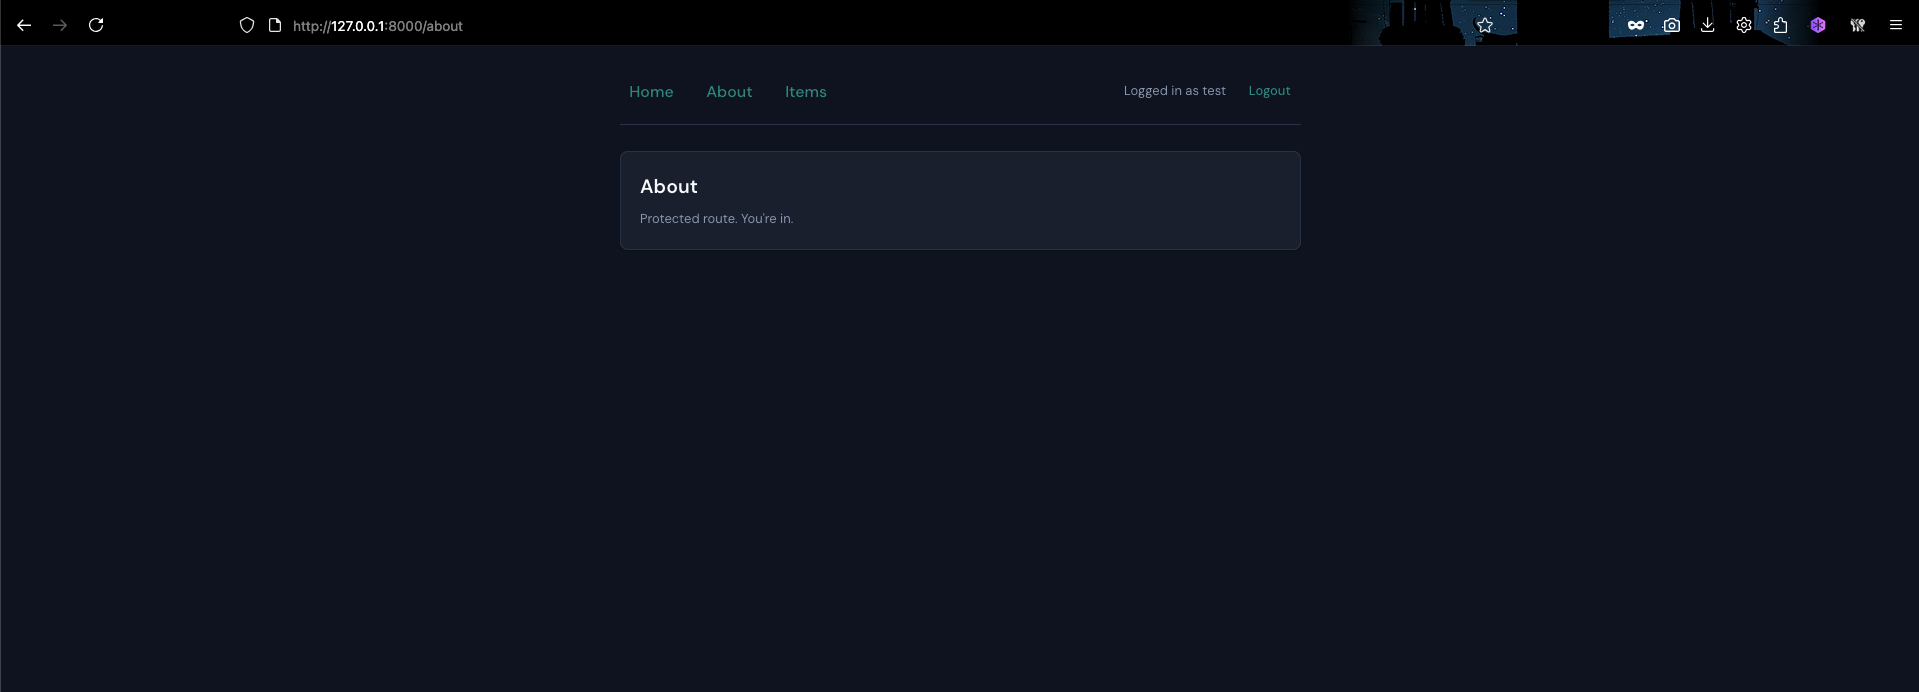Viewport: 1919px width, 692px height.
Task: Open the About nav link
Action: coord(729,92)
